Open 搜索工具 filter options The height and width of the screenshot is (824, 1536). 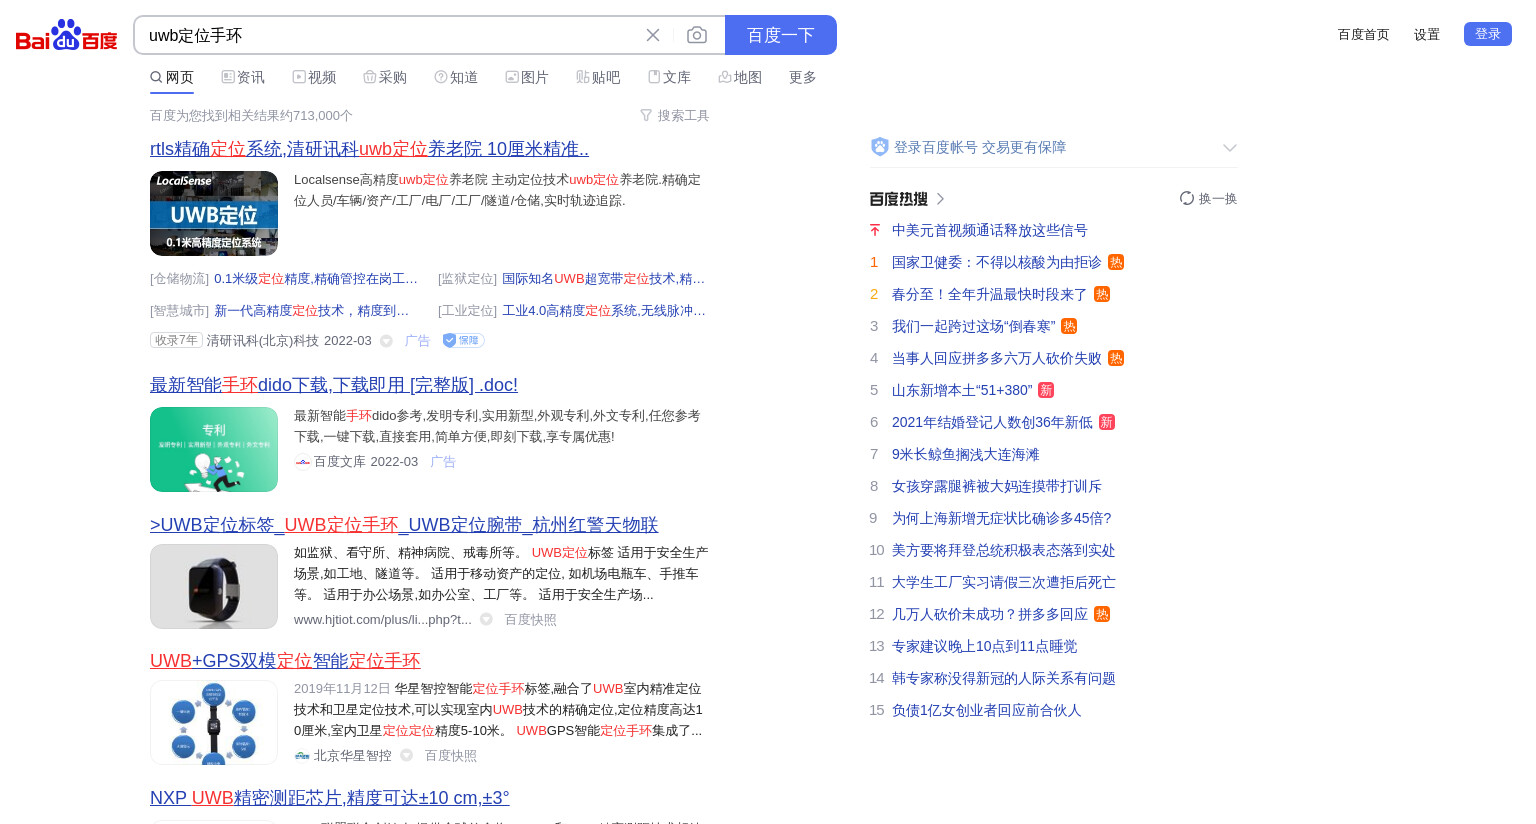pos(675,116)
